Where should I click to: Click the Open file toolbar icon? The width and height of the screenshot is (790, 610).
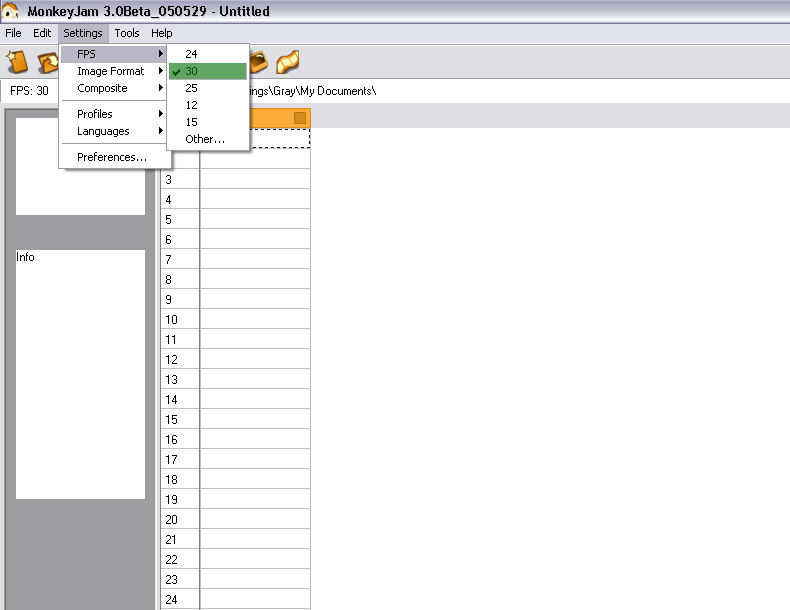pyautogui.click(x=47, y=62)
